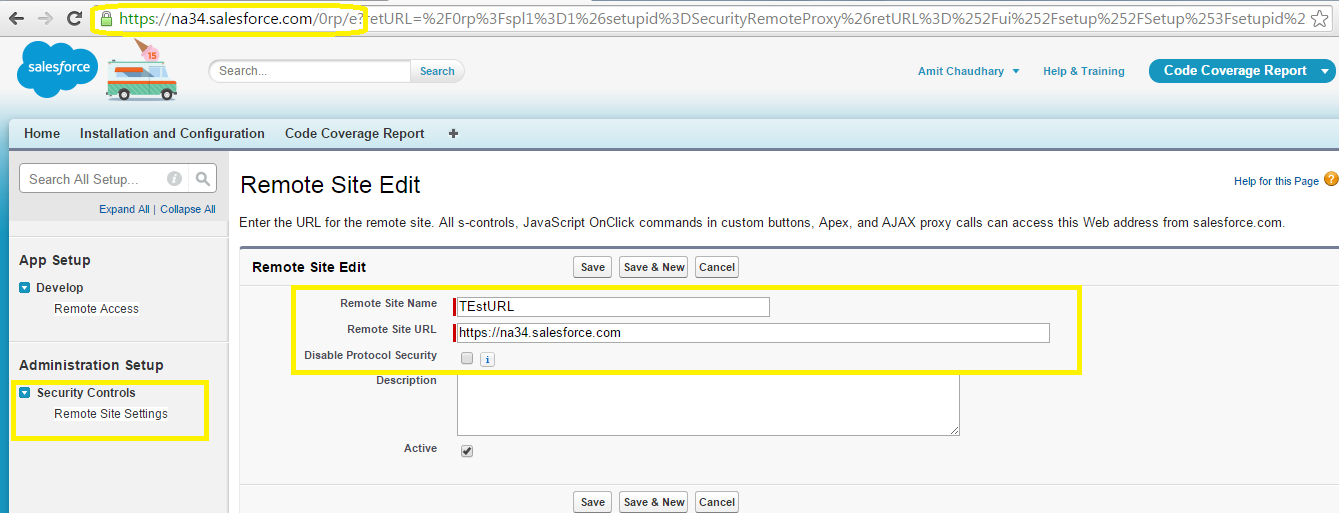Collapse the Security Controls section arrow
Viewport: 1339px width, 513px height.
click(x=25, y=393)
